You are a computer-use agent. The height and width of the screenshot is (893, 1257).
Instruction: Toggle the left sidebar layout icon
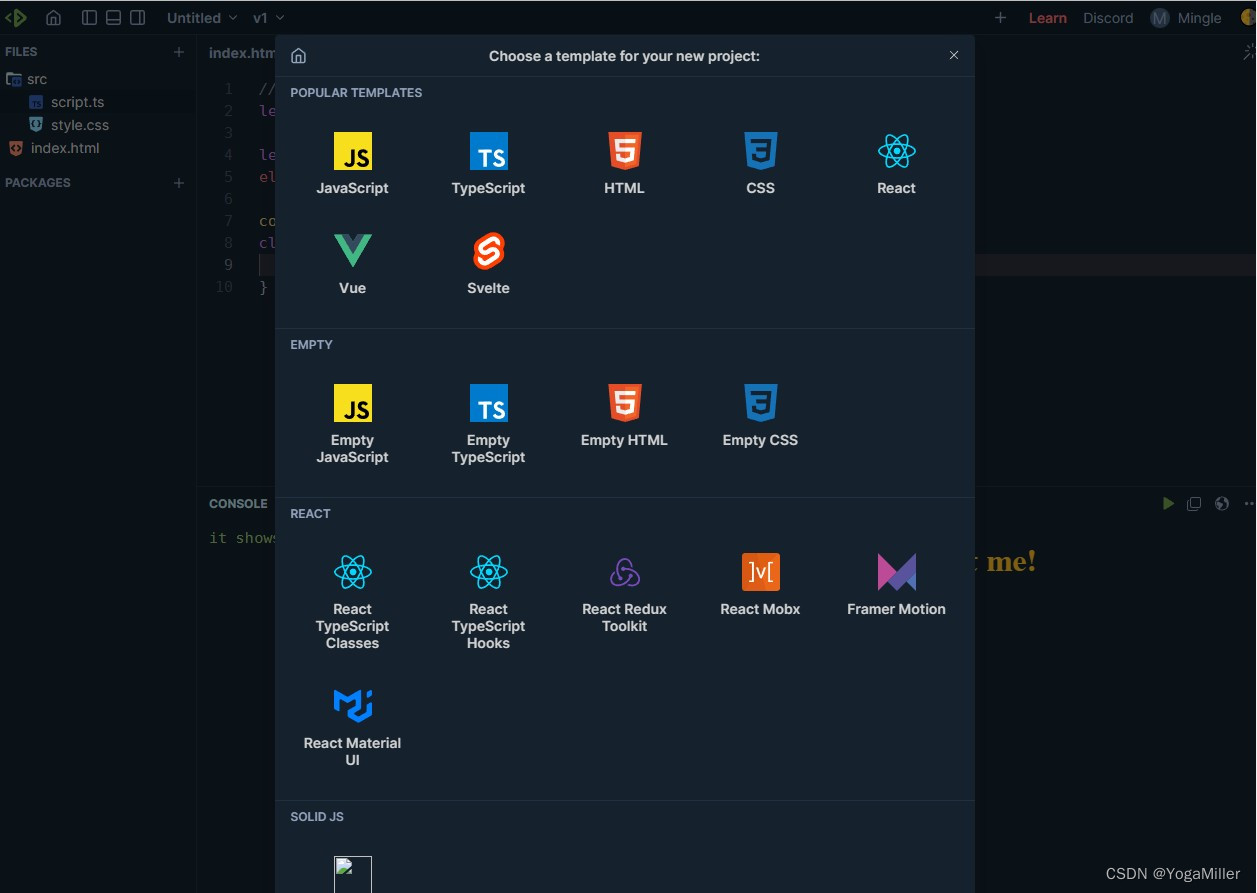tap(89, 18)
